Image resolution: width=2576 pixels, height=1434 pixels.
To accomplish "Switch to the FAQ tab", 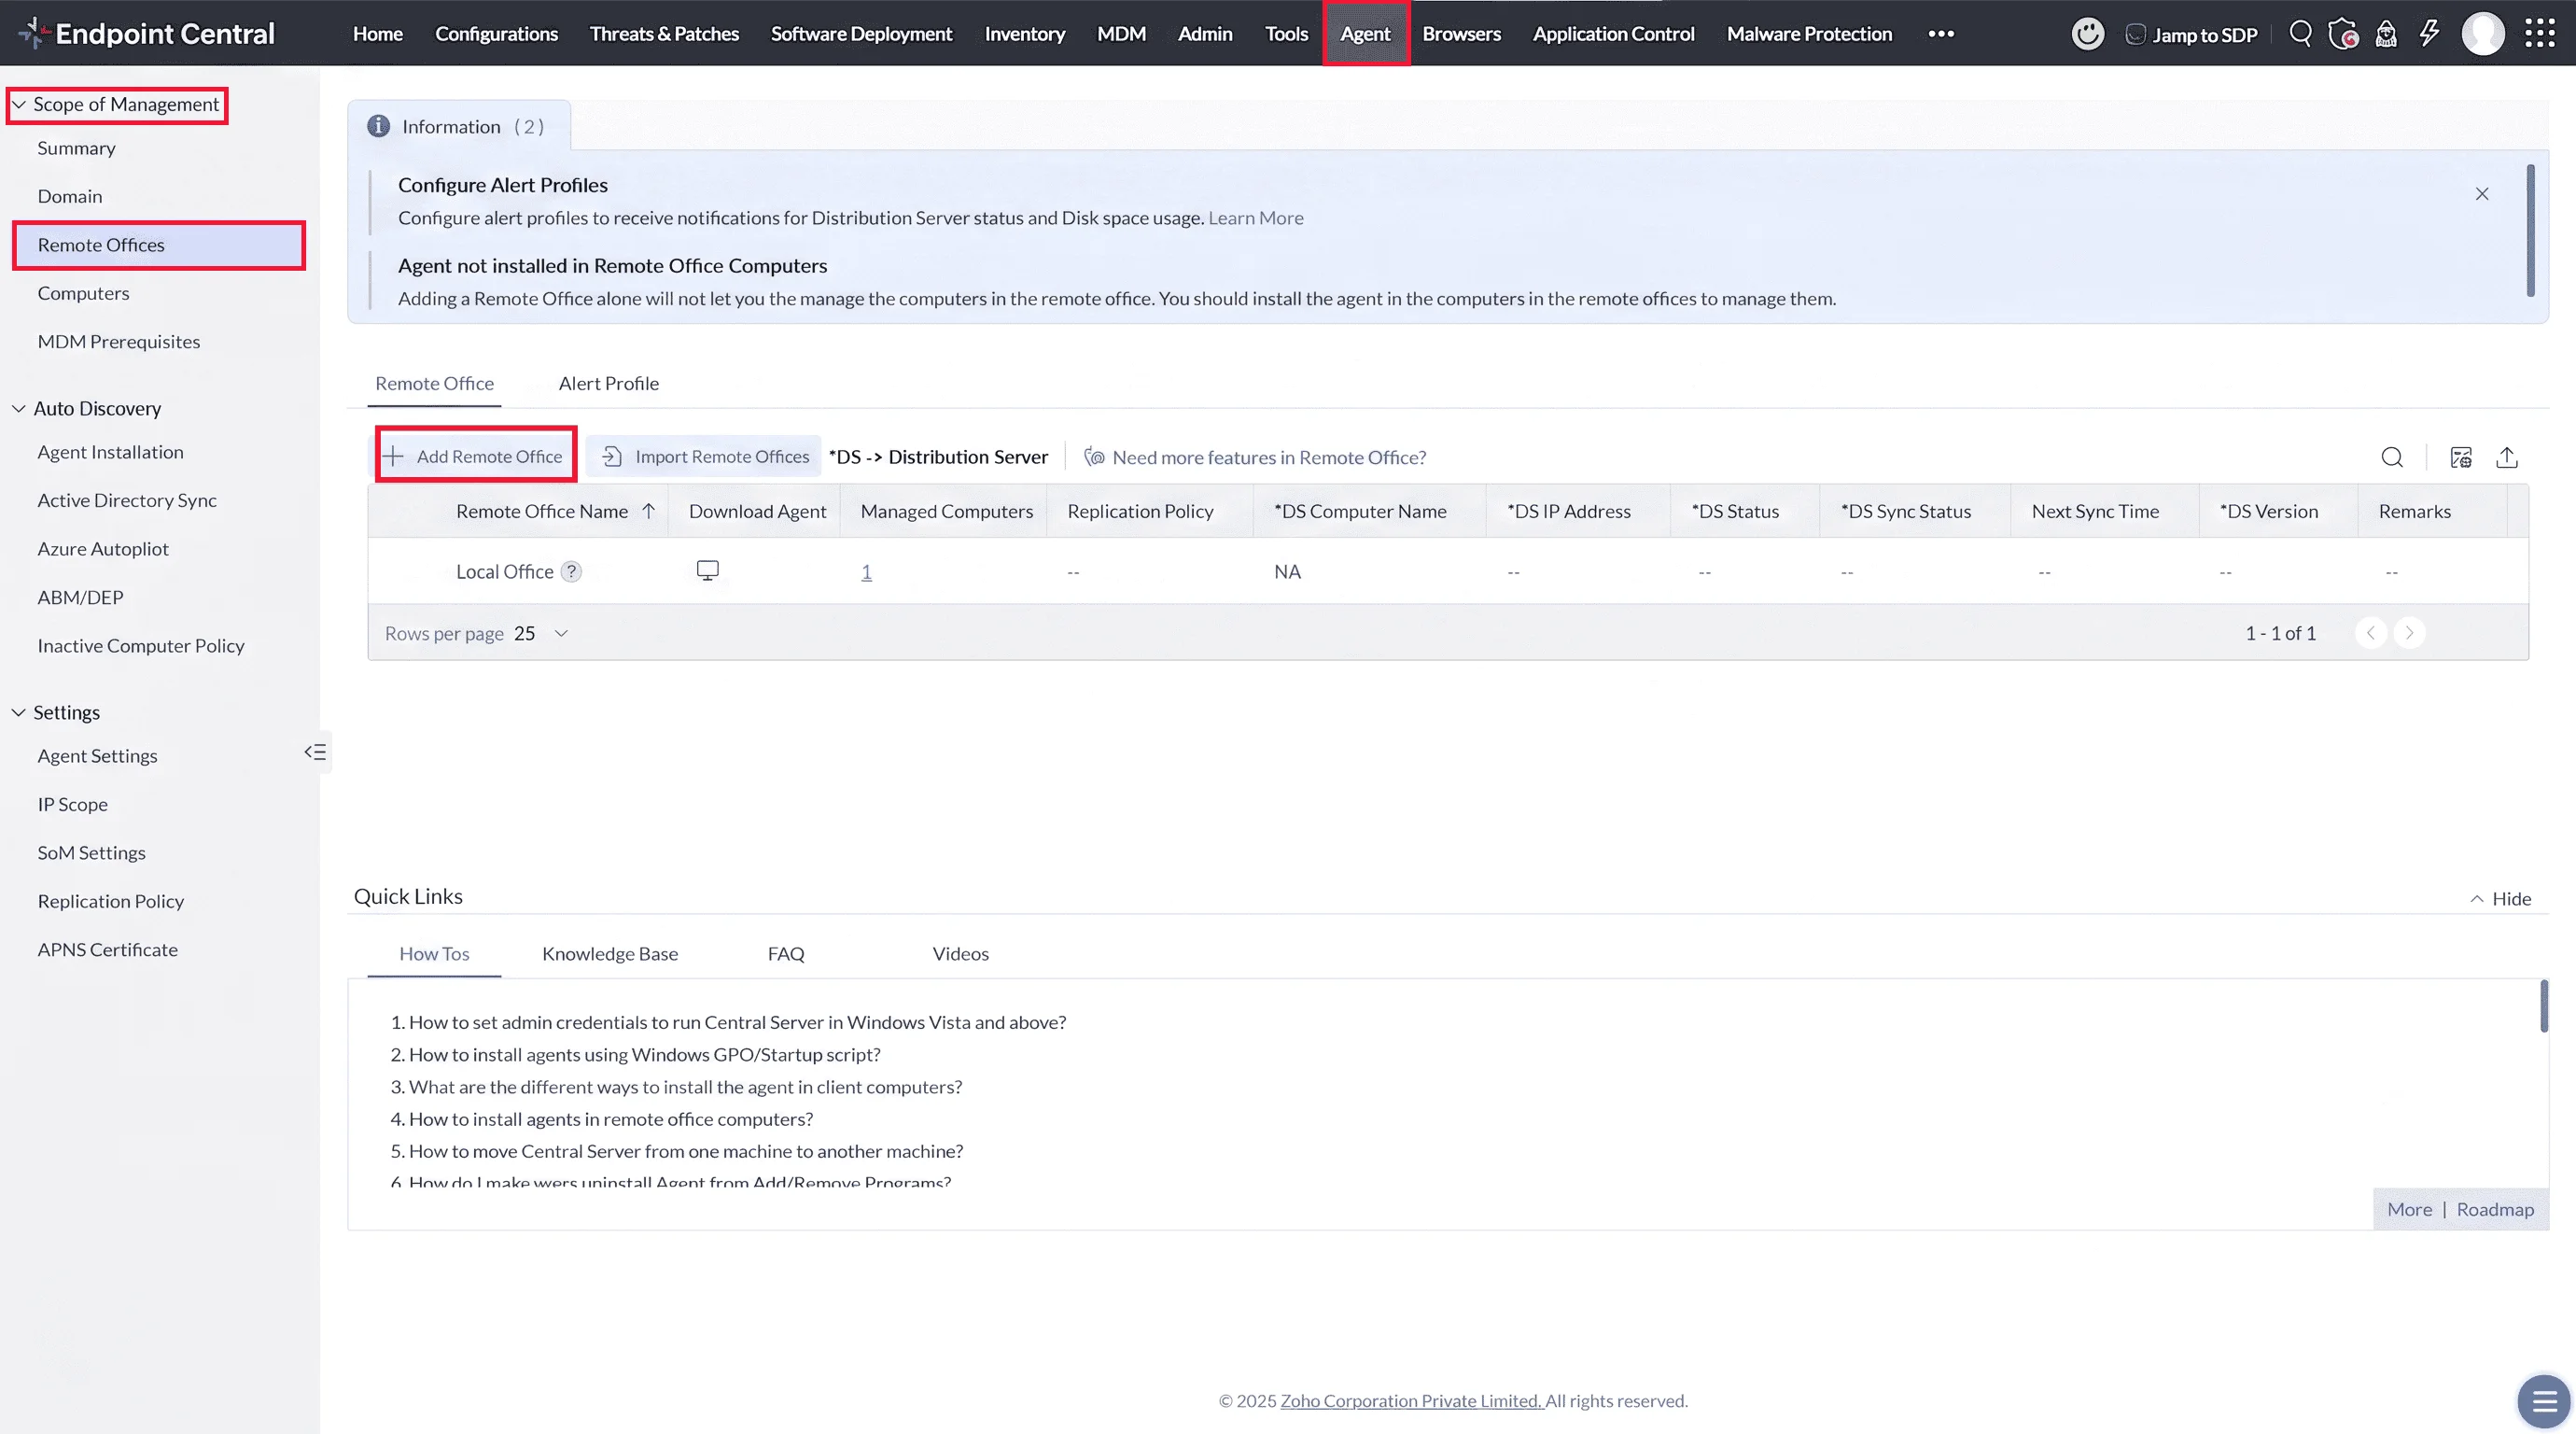I will tap(785, 954).
